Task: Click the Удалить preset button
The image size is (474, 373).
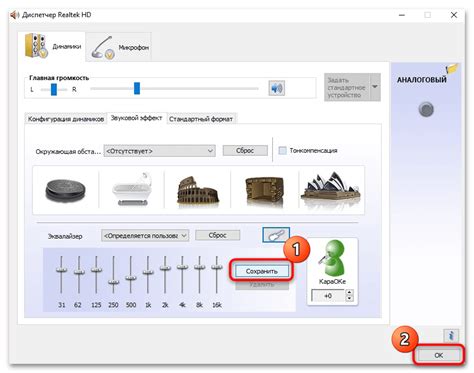Action: coord(262,285)
